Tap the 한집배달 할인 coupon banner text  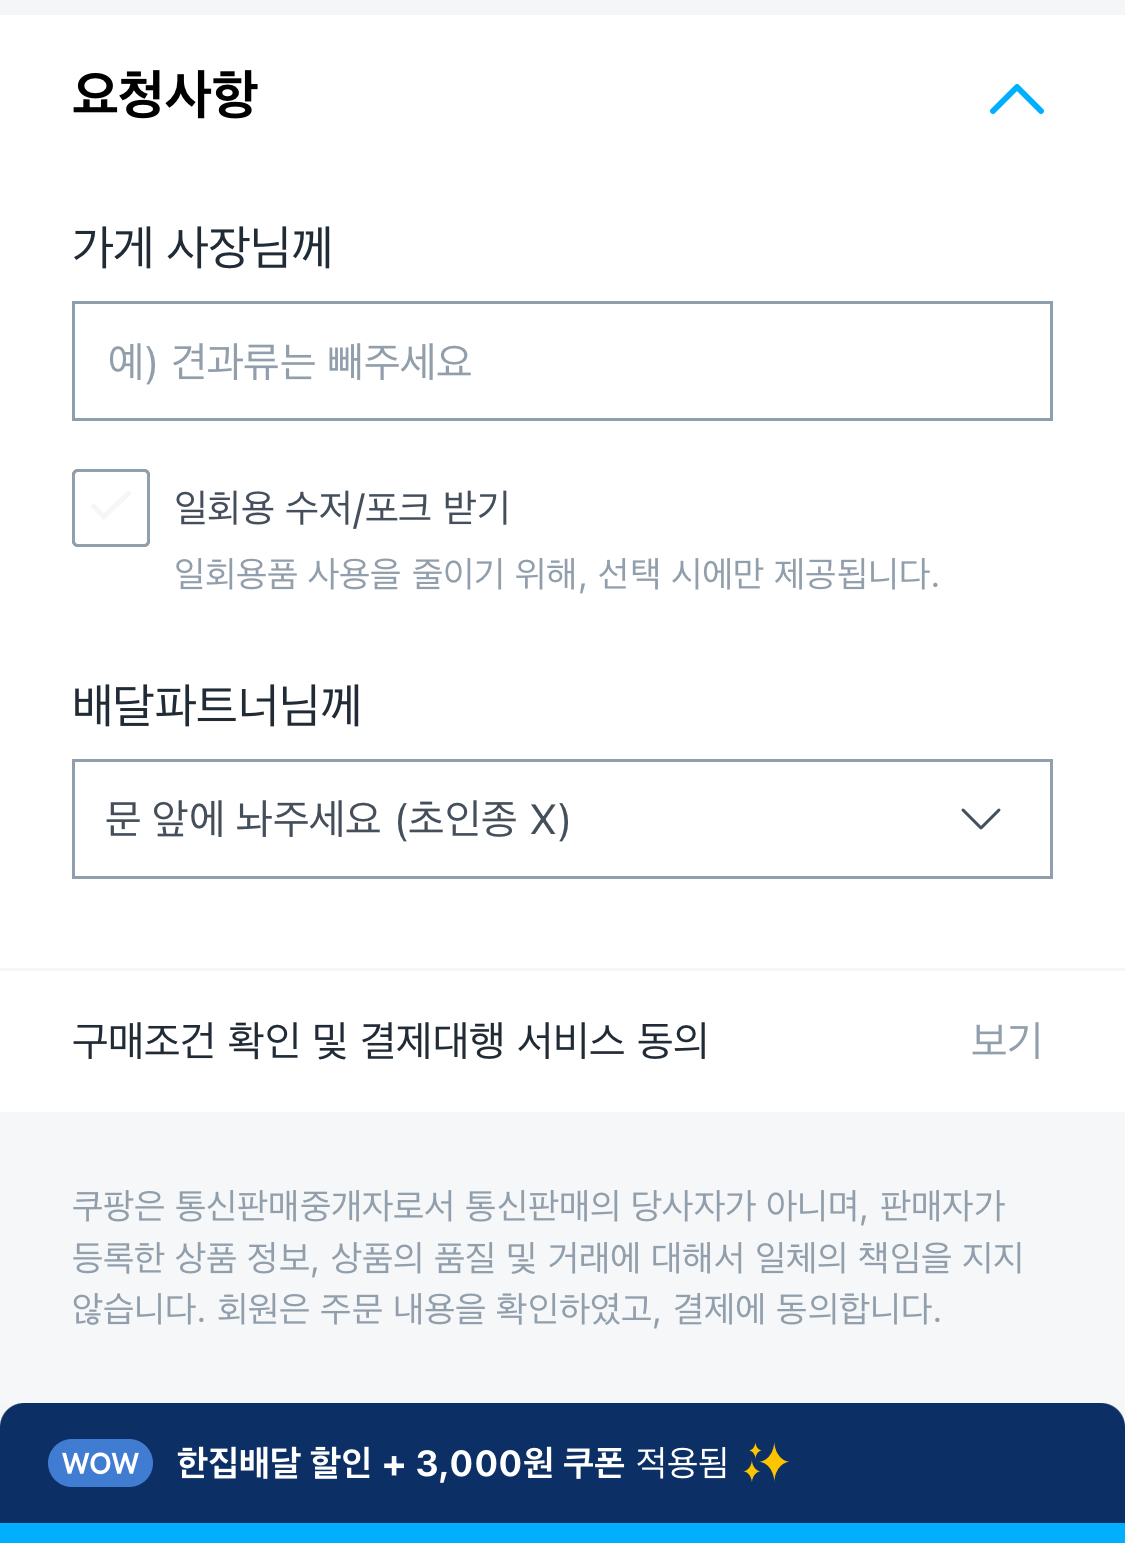click(x=273, y=1463)
